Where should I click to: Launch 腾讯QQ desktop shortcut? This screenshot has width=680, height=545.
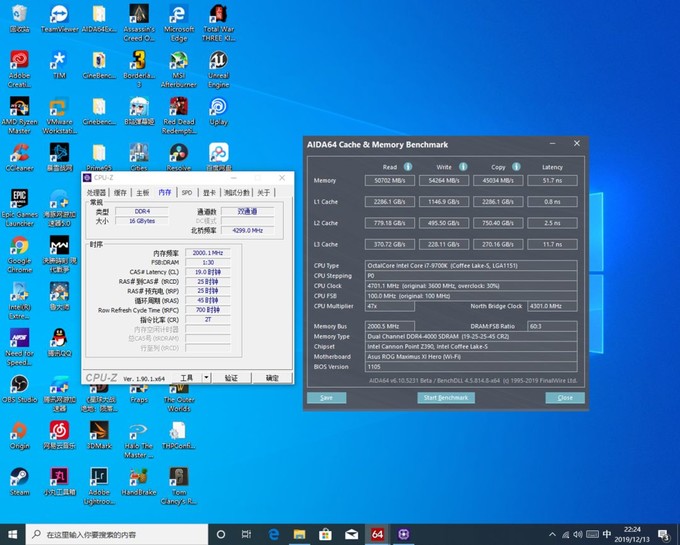pos(59,343)
